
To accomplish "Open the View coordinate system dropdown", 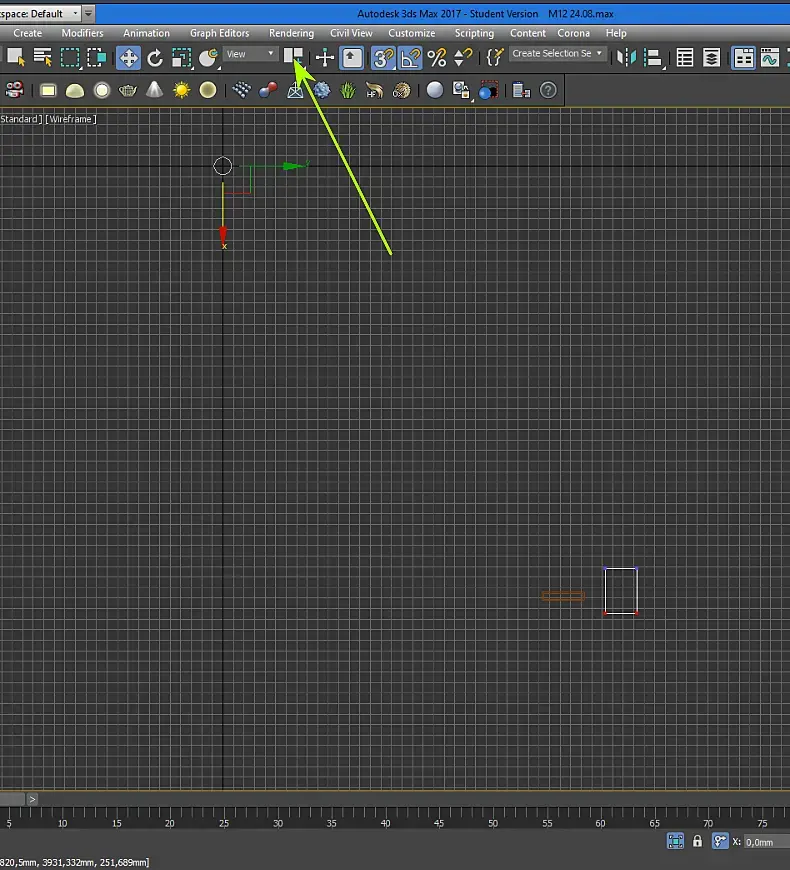I will tap(250, 54).
